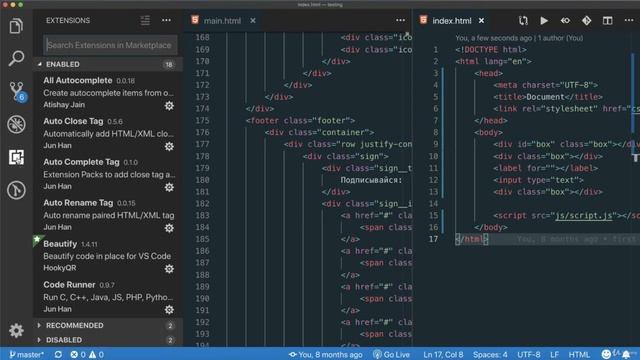Image resolution: width=640 pixels, height=360 pixels.
Task: Open notifications bell in status bar
Action: tap(626, 354)
